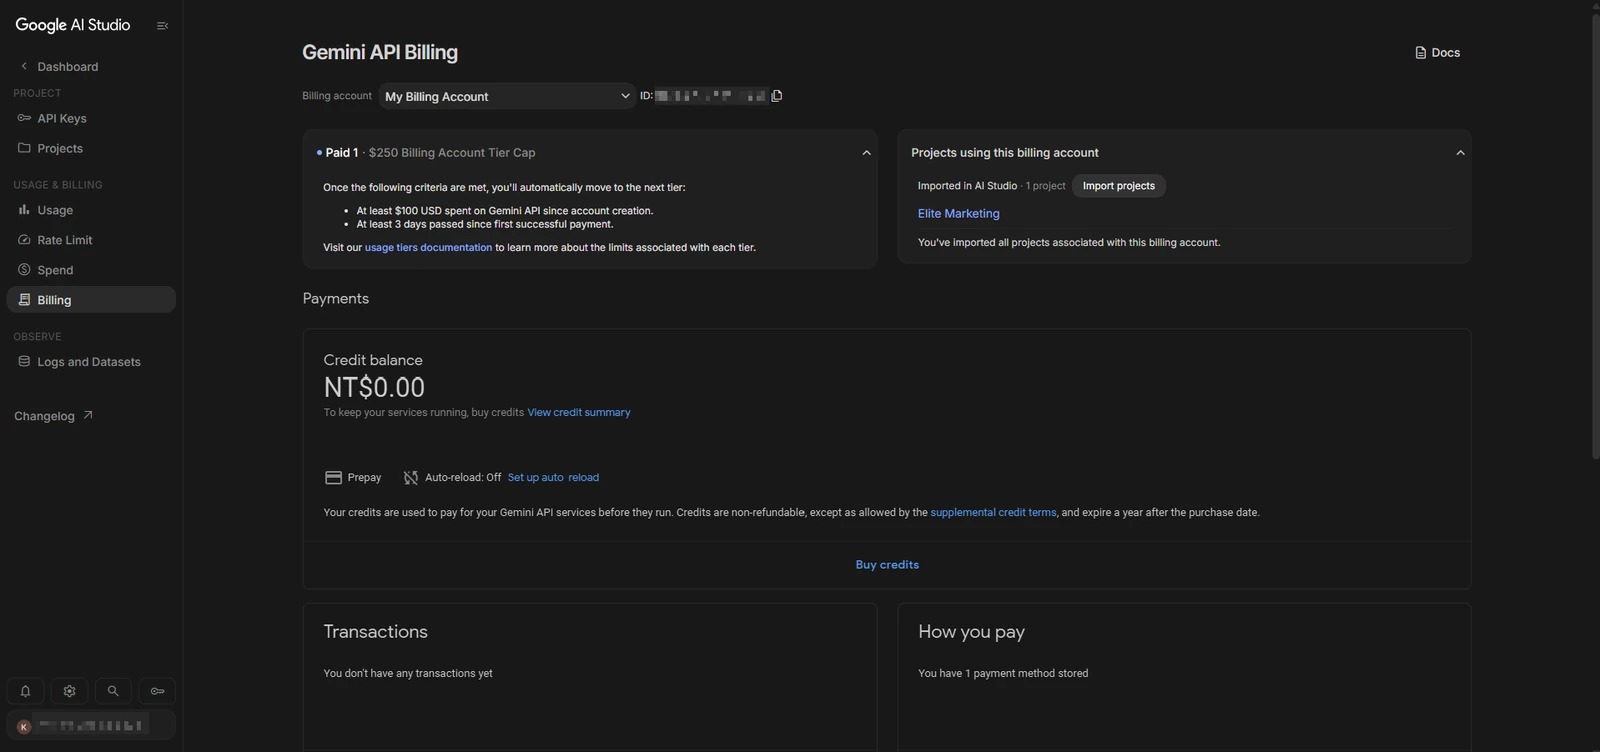Open settings with the gear icon
This screenshot has height=752, width=1600.
coord(69,691)
